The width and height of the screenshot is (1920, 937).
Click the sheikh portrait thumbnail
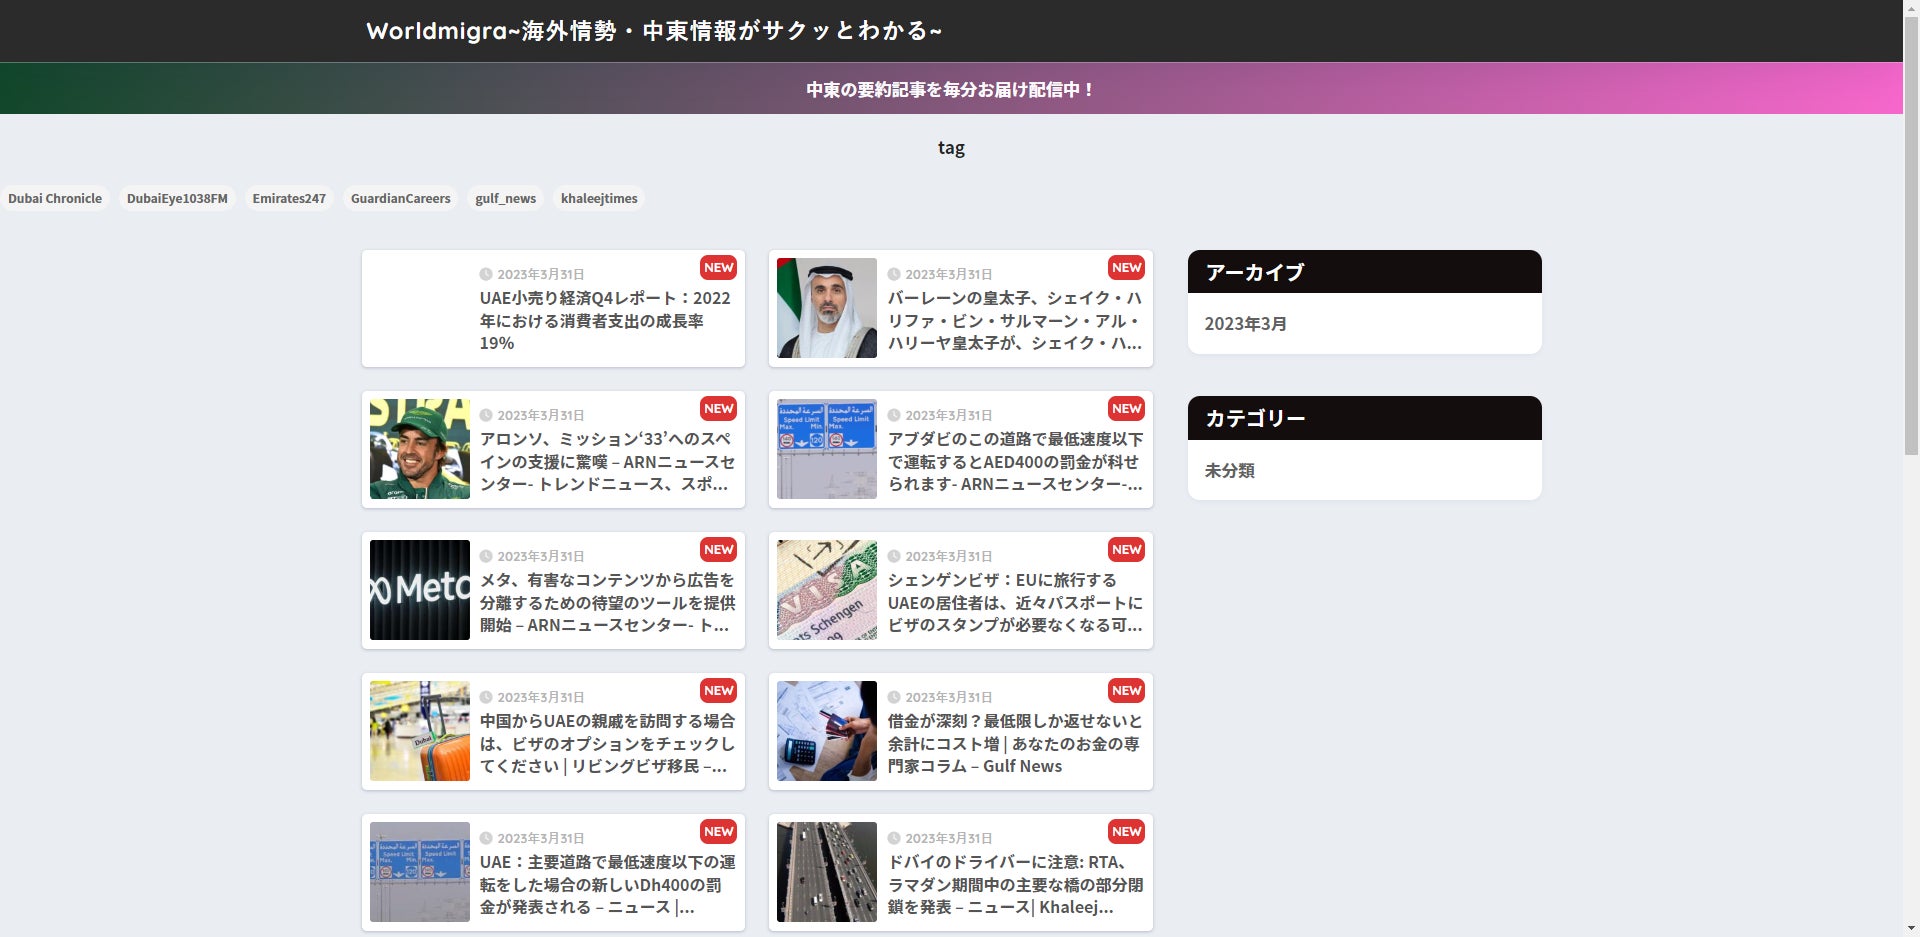827,308
